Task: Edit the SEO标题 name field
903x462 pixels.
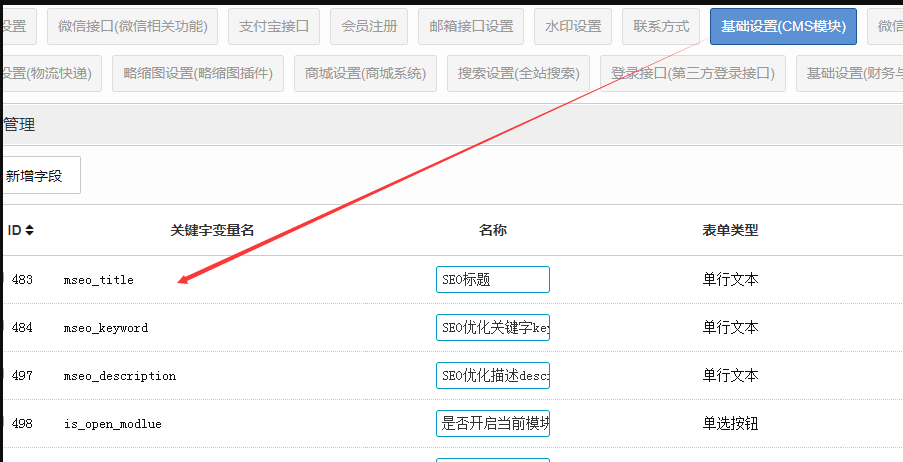Action: [493, 279]
